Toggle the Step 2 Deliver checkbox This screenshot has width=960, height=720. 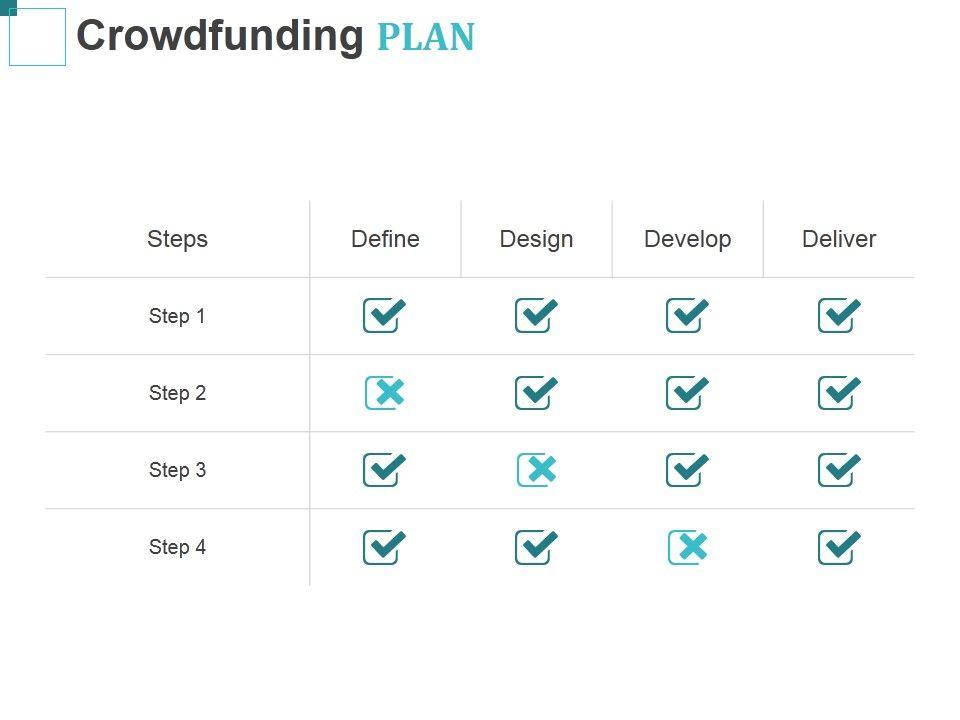tap(839, 392)
